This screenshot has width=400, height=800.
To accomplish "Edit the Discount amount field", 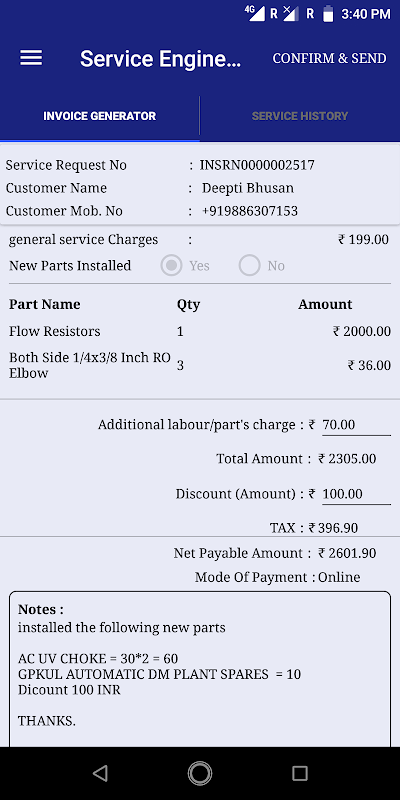I will pos(356,494).
